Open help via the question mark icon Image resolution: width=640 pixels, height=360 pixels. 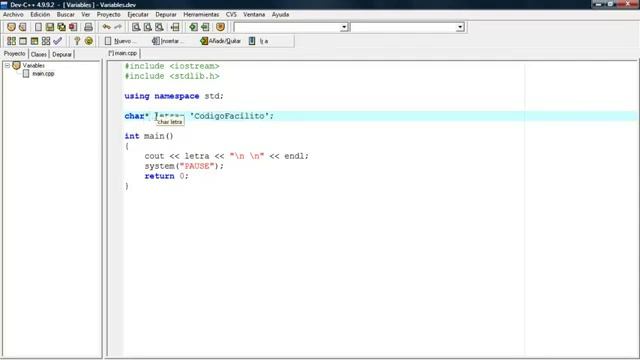pyautogui.click(x=77, y=41)
